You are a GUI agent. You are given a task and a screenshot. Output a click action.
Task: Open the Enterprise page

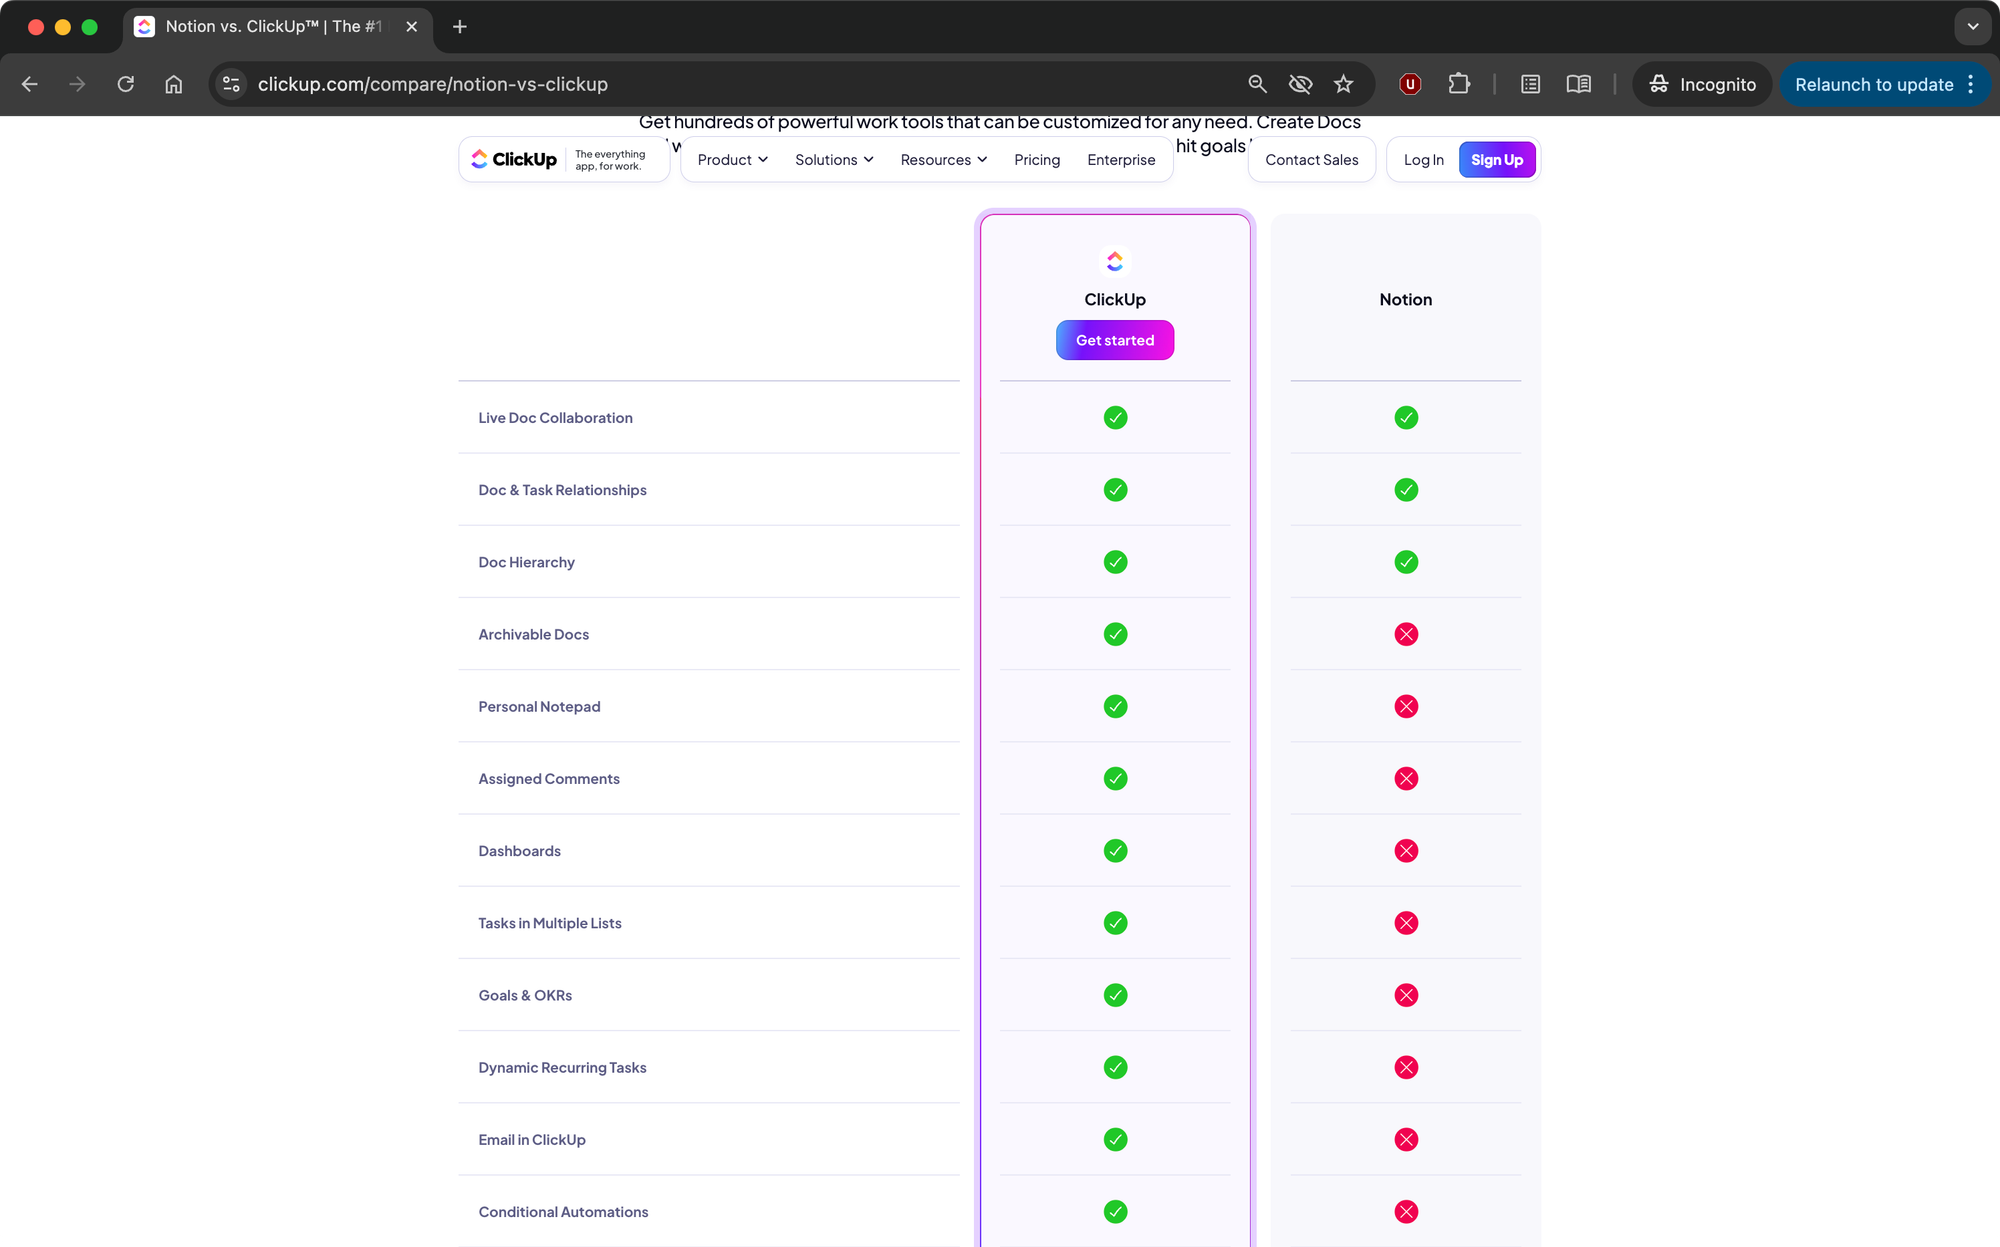1121,160
